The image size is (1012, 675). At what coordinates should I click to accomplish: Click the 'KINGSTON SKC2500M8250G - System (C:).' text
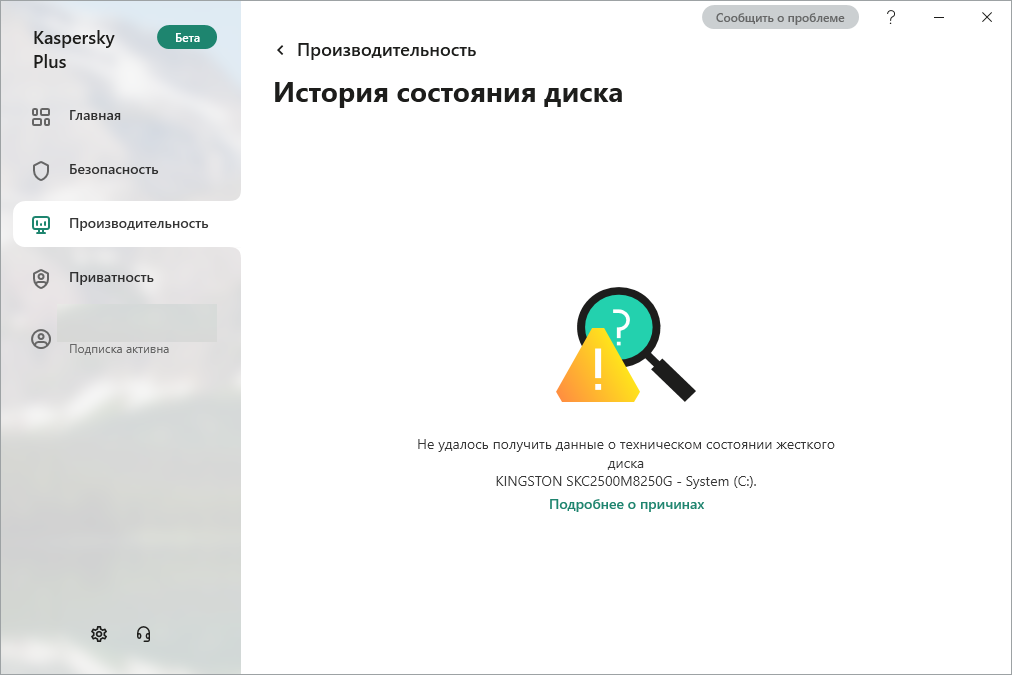coord(625,481)
